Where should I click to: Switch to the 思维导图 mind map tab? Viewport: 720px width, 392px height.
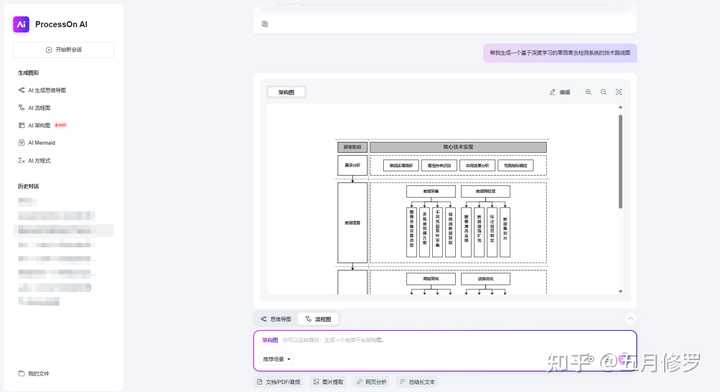[x=276, y=319]
